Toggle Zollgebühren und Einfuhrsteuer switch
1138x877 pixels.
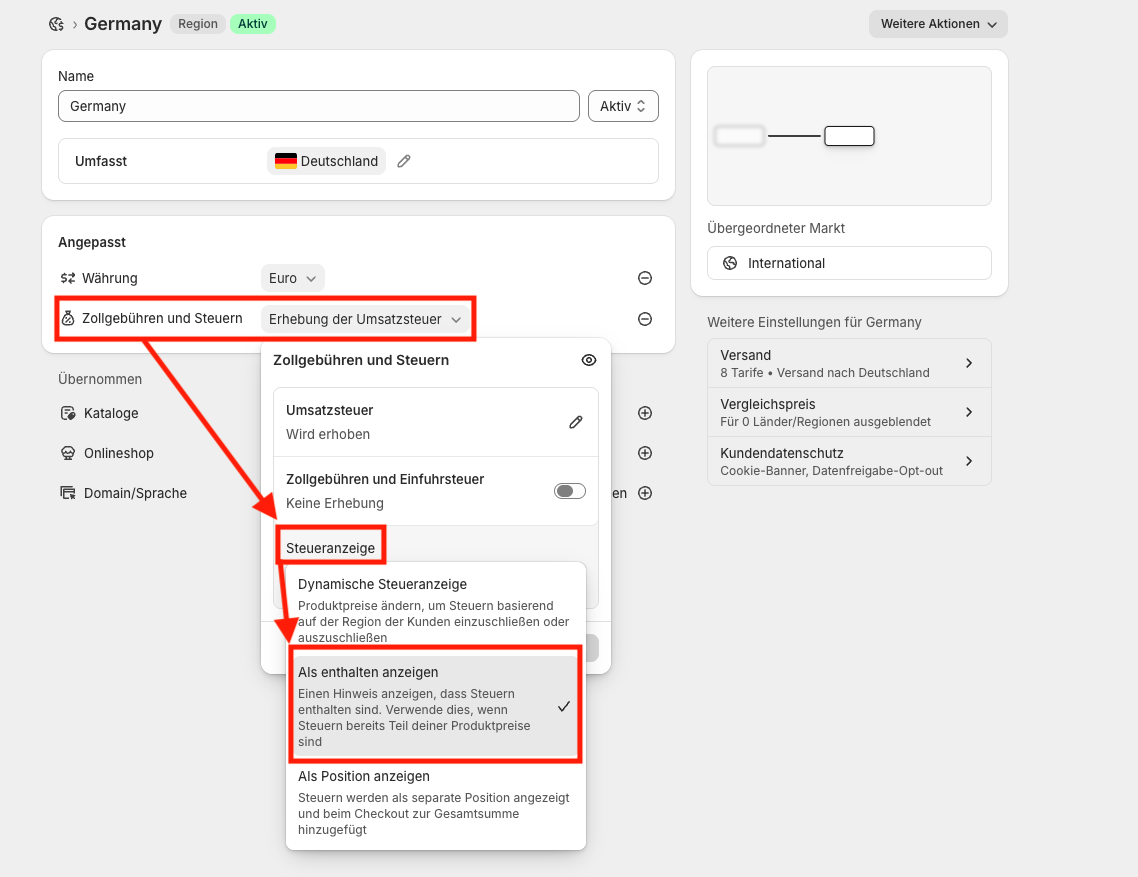click(570, 491)
